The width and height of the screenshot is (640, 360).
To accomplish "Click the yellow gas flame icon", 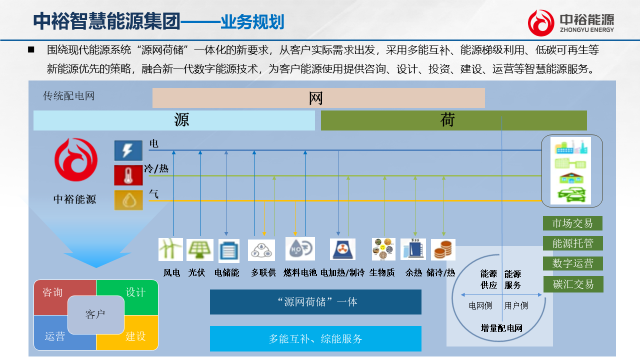I will tap(128, 200).
